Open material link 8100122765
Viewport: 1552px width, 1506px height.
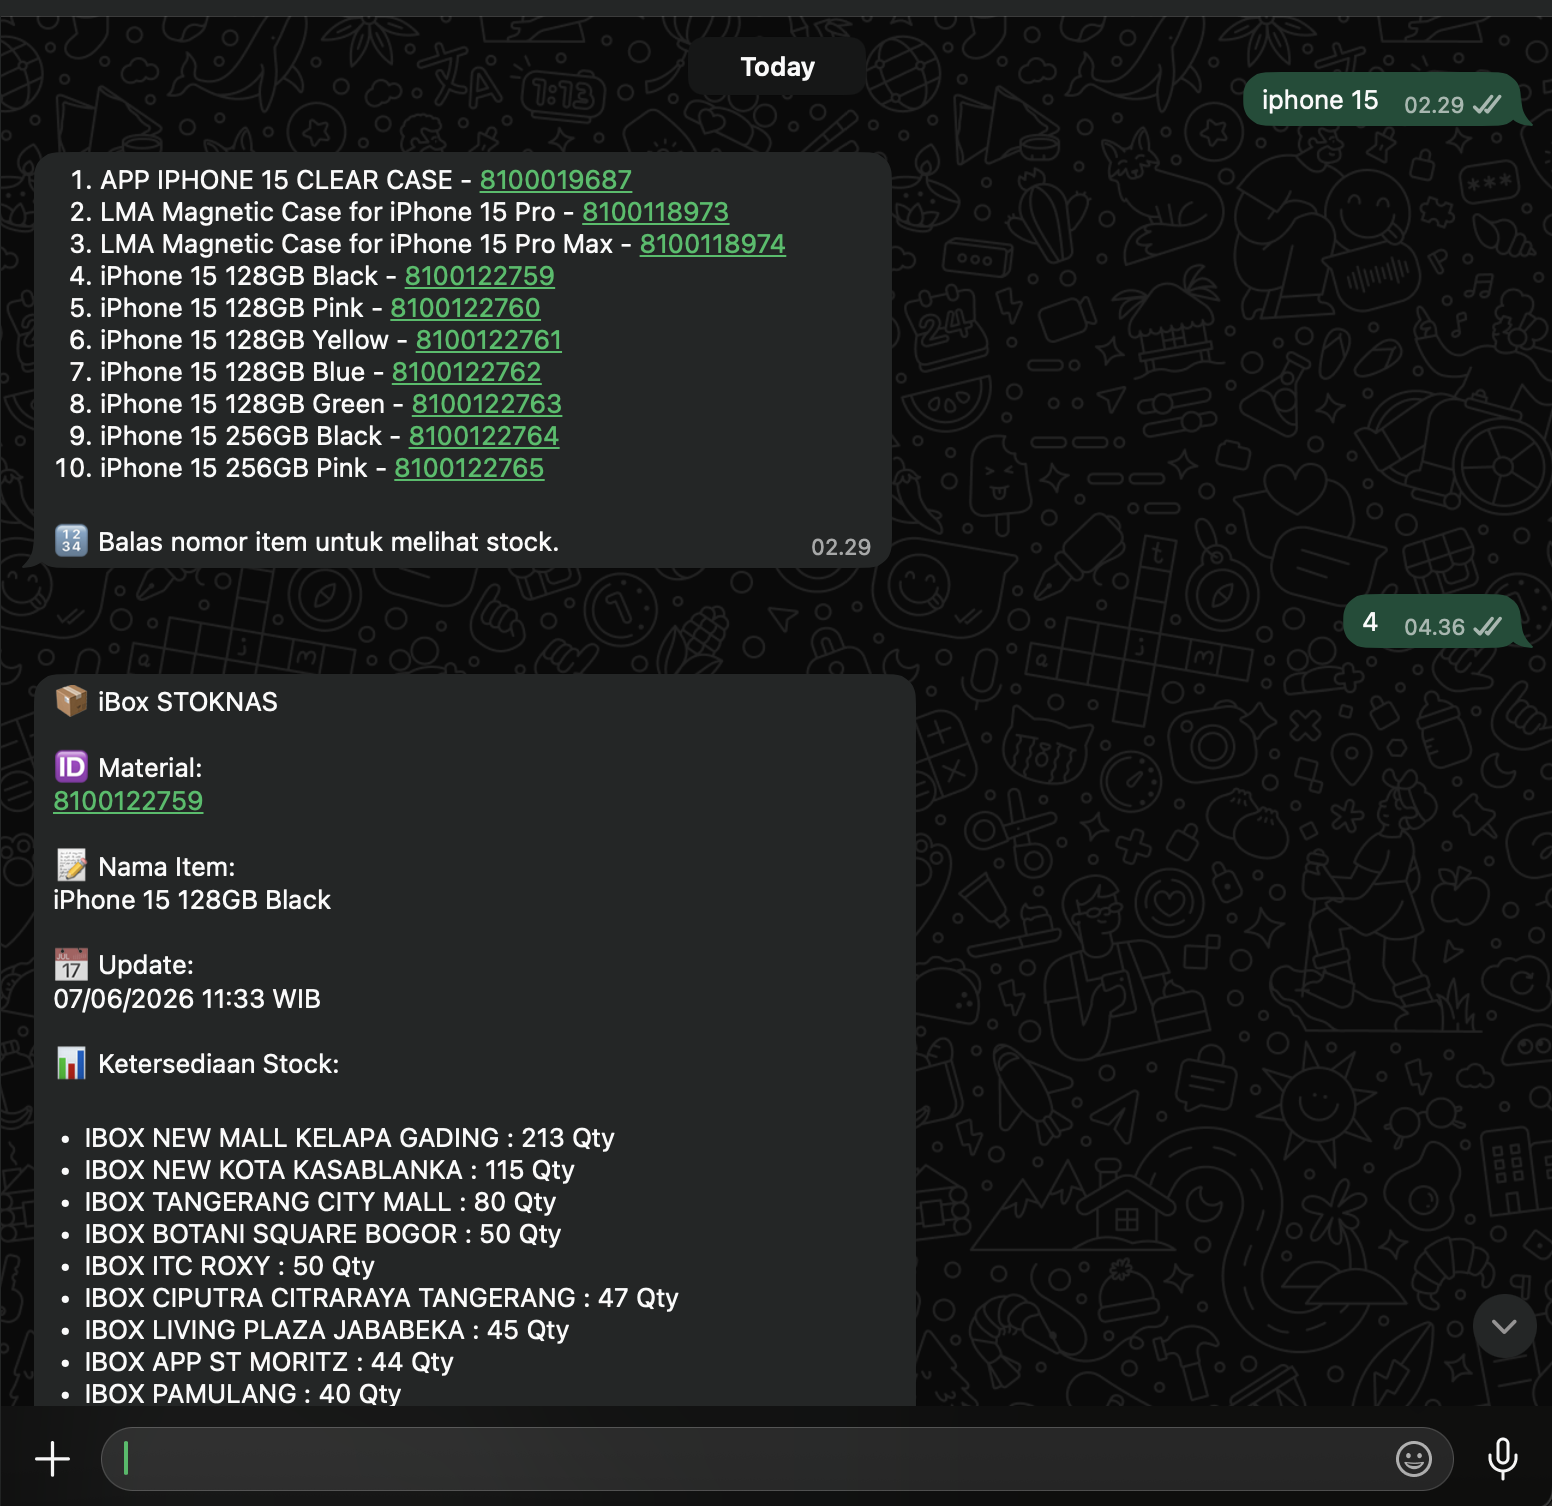pos(469,468)
